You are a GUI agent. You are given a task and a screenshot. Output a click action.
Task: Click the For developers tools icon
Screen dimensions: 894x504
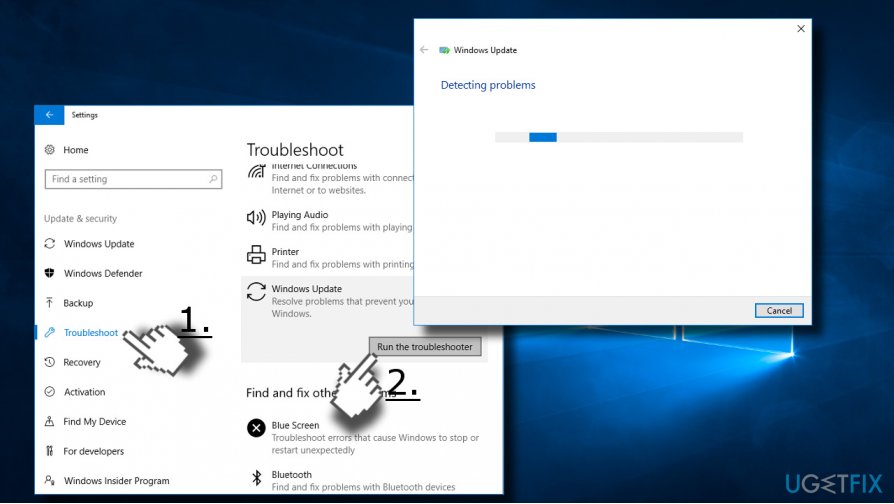point(50,451)
